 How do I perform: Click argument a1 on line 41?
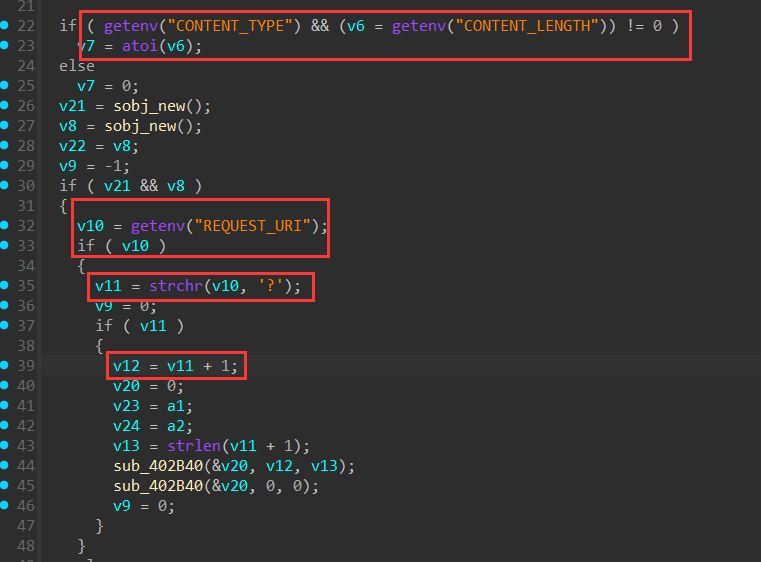[176, 406]
